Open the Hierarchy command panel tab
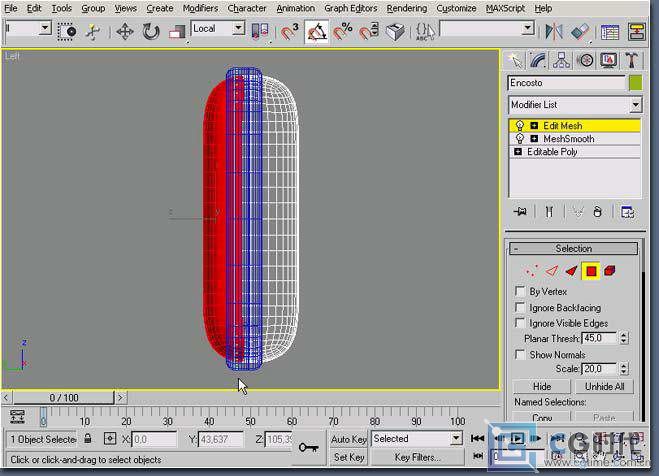Image resolution: width=659 pixels, height=476 pixels. point(561,60)
